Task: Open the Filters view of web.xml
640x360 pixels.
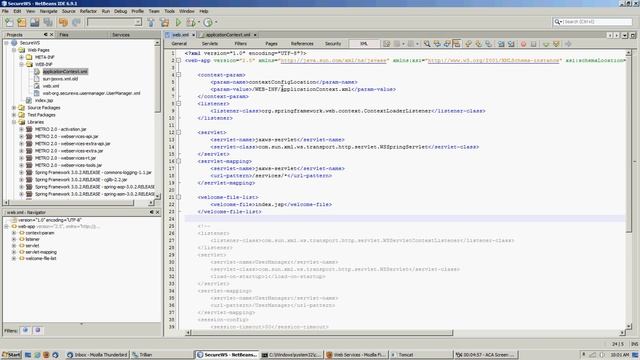Action: 240,44
